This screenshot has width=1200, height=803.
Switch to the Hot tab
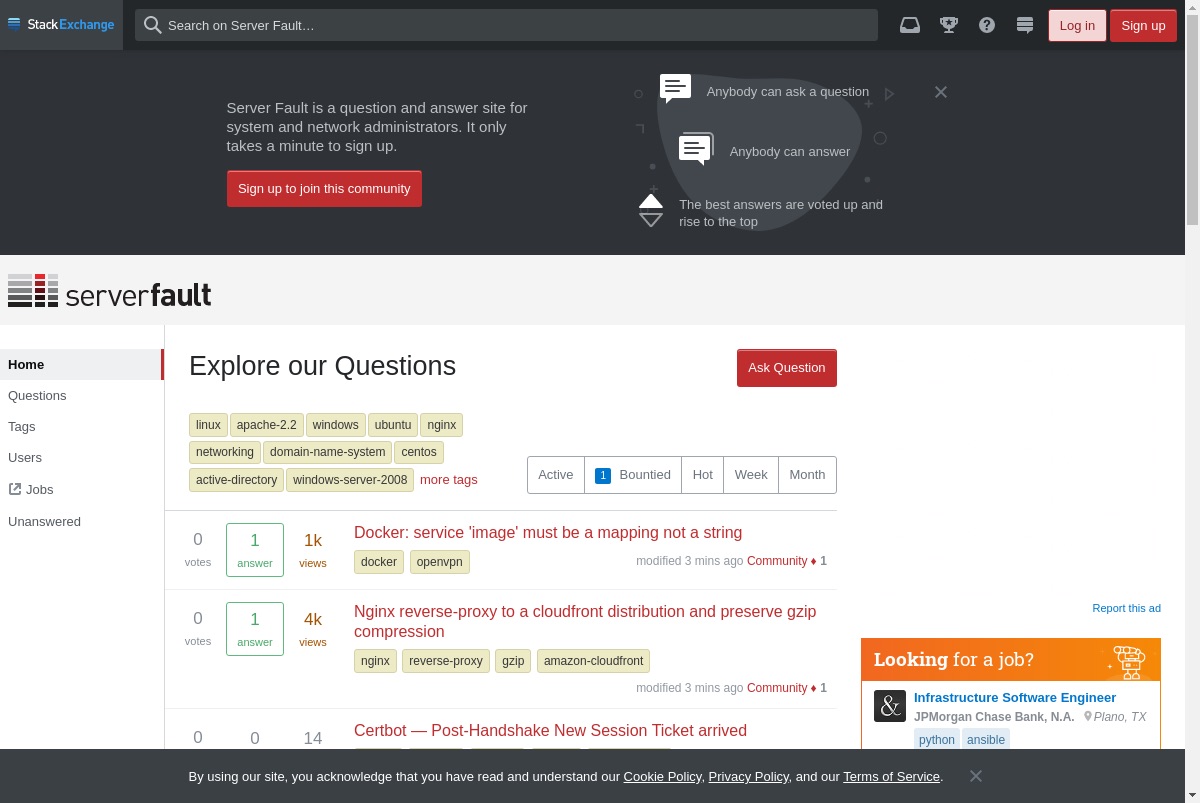pyautogui.click(x=703, y=475)
